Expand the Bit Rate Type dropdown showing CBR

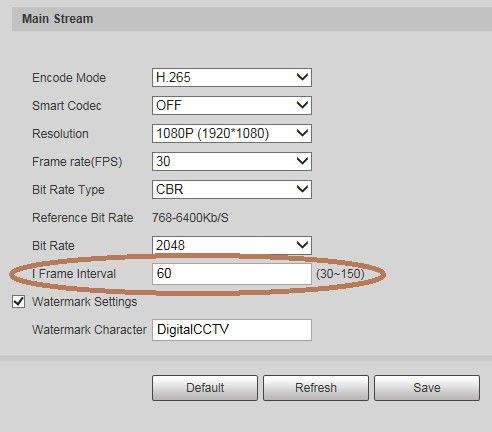(x=232, y=190)
